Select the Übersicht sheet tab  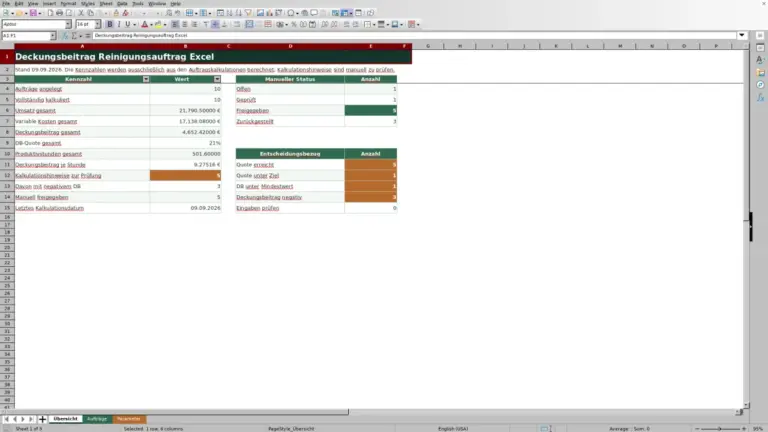click(x=66, y=419)
